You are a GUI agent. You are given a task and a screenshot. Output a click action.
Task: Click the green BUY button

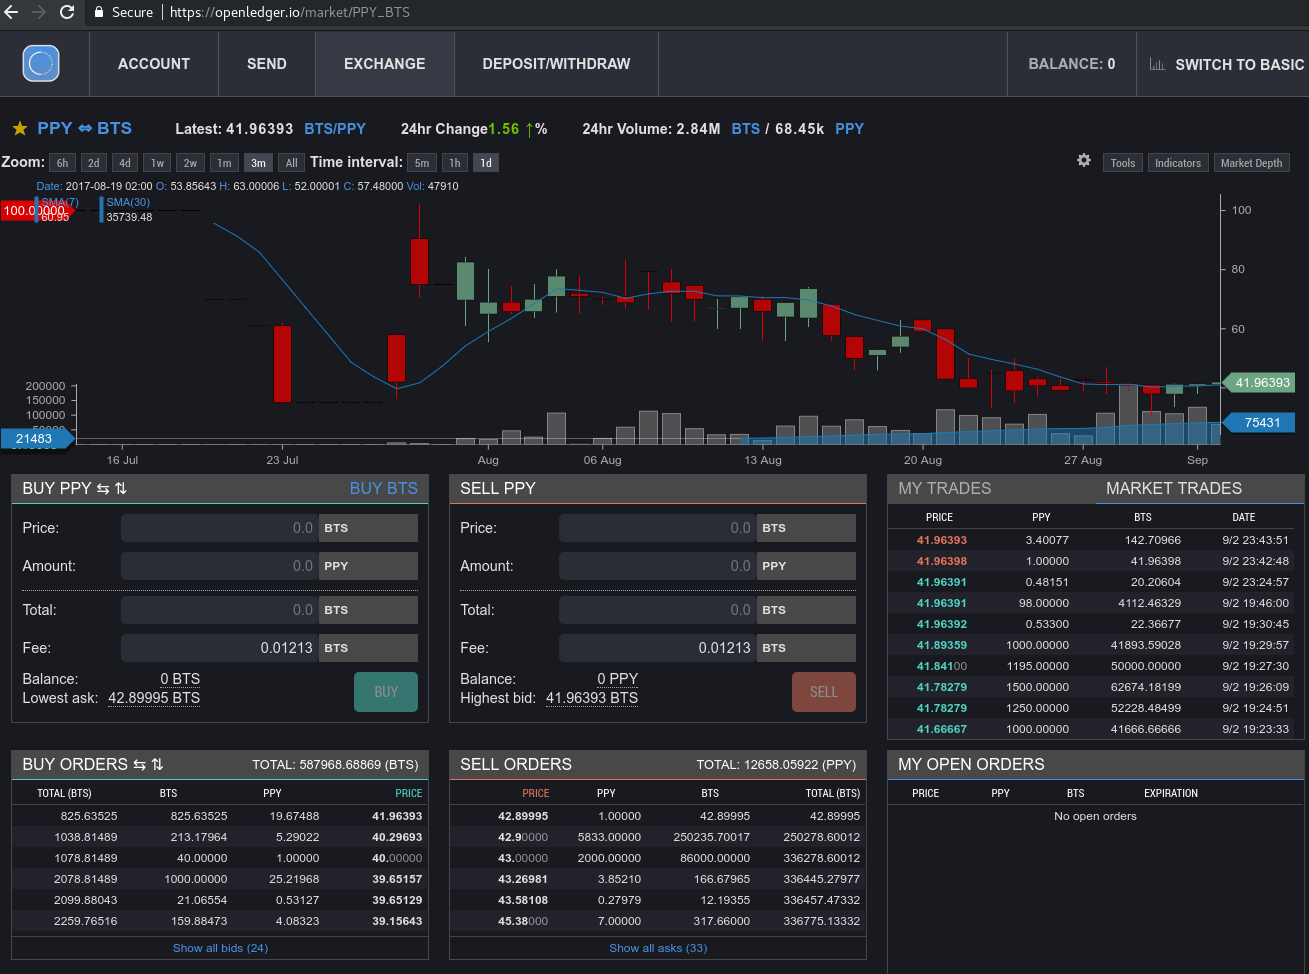tap(386, 692)
